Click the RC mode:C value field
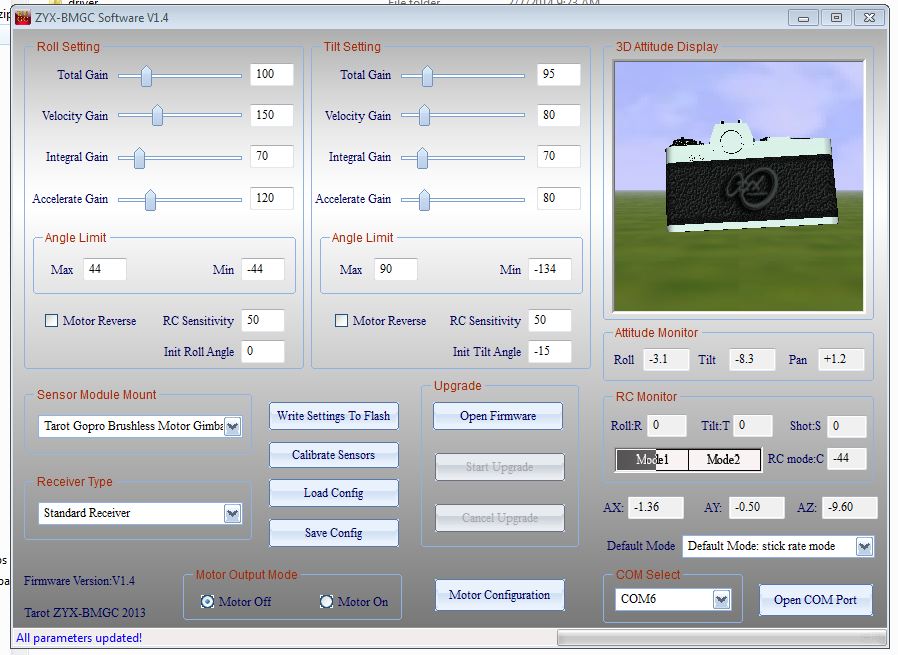 (x=846, y=459)
